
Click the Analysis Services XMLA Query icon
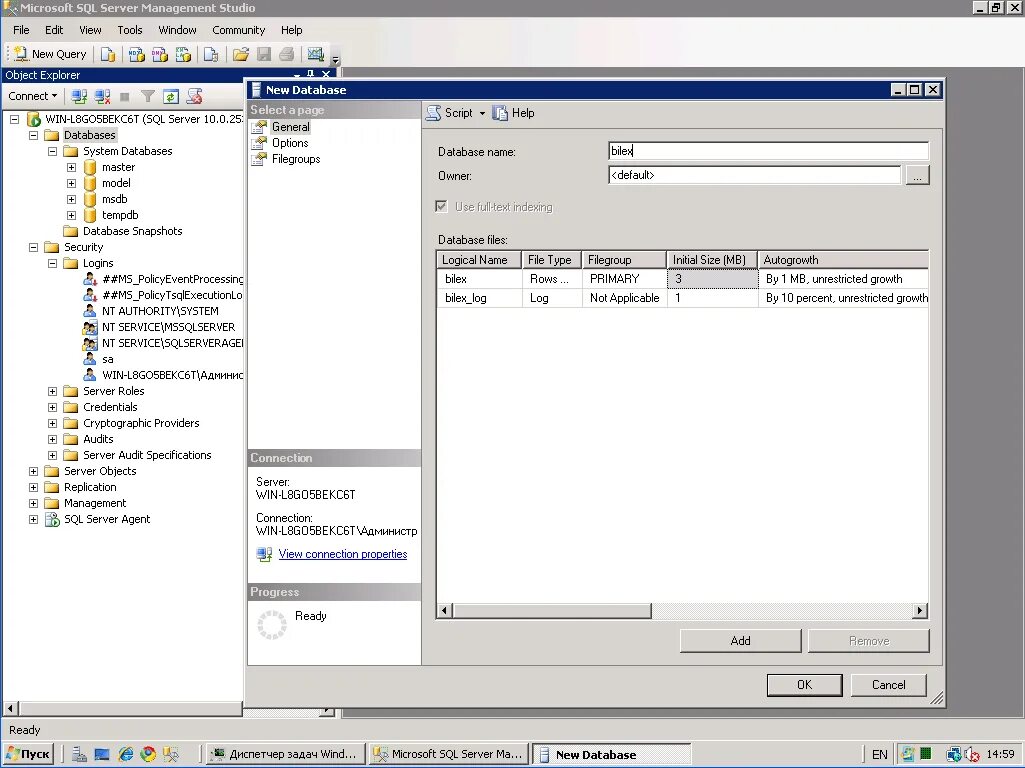coord(183,54)
